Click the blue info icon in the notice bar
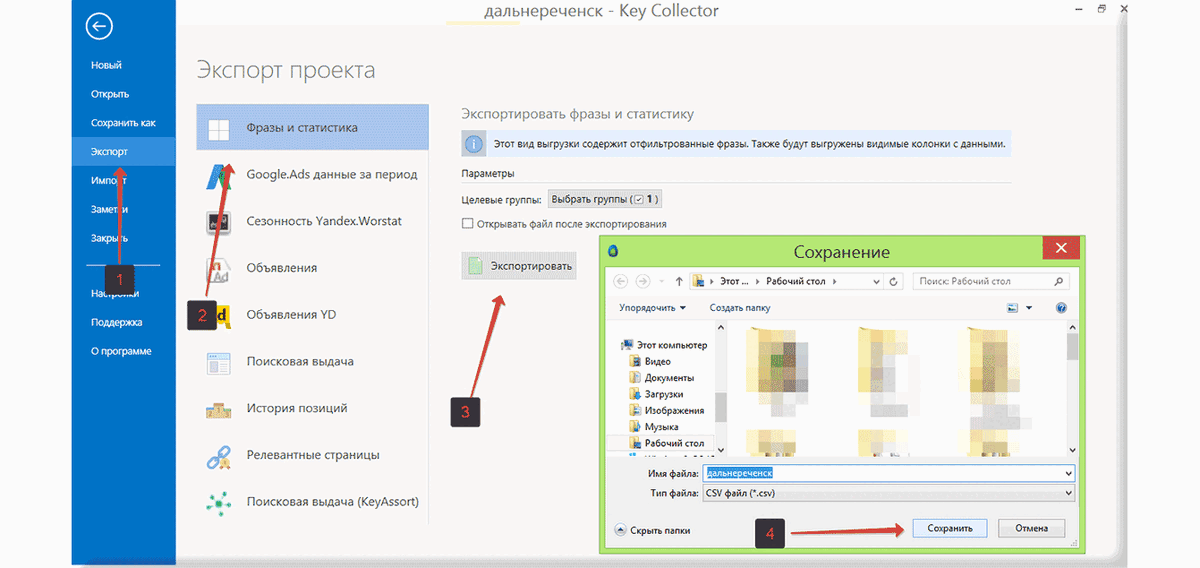1200x568 pixels. coord(475,145)
